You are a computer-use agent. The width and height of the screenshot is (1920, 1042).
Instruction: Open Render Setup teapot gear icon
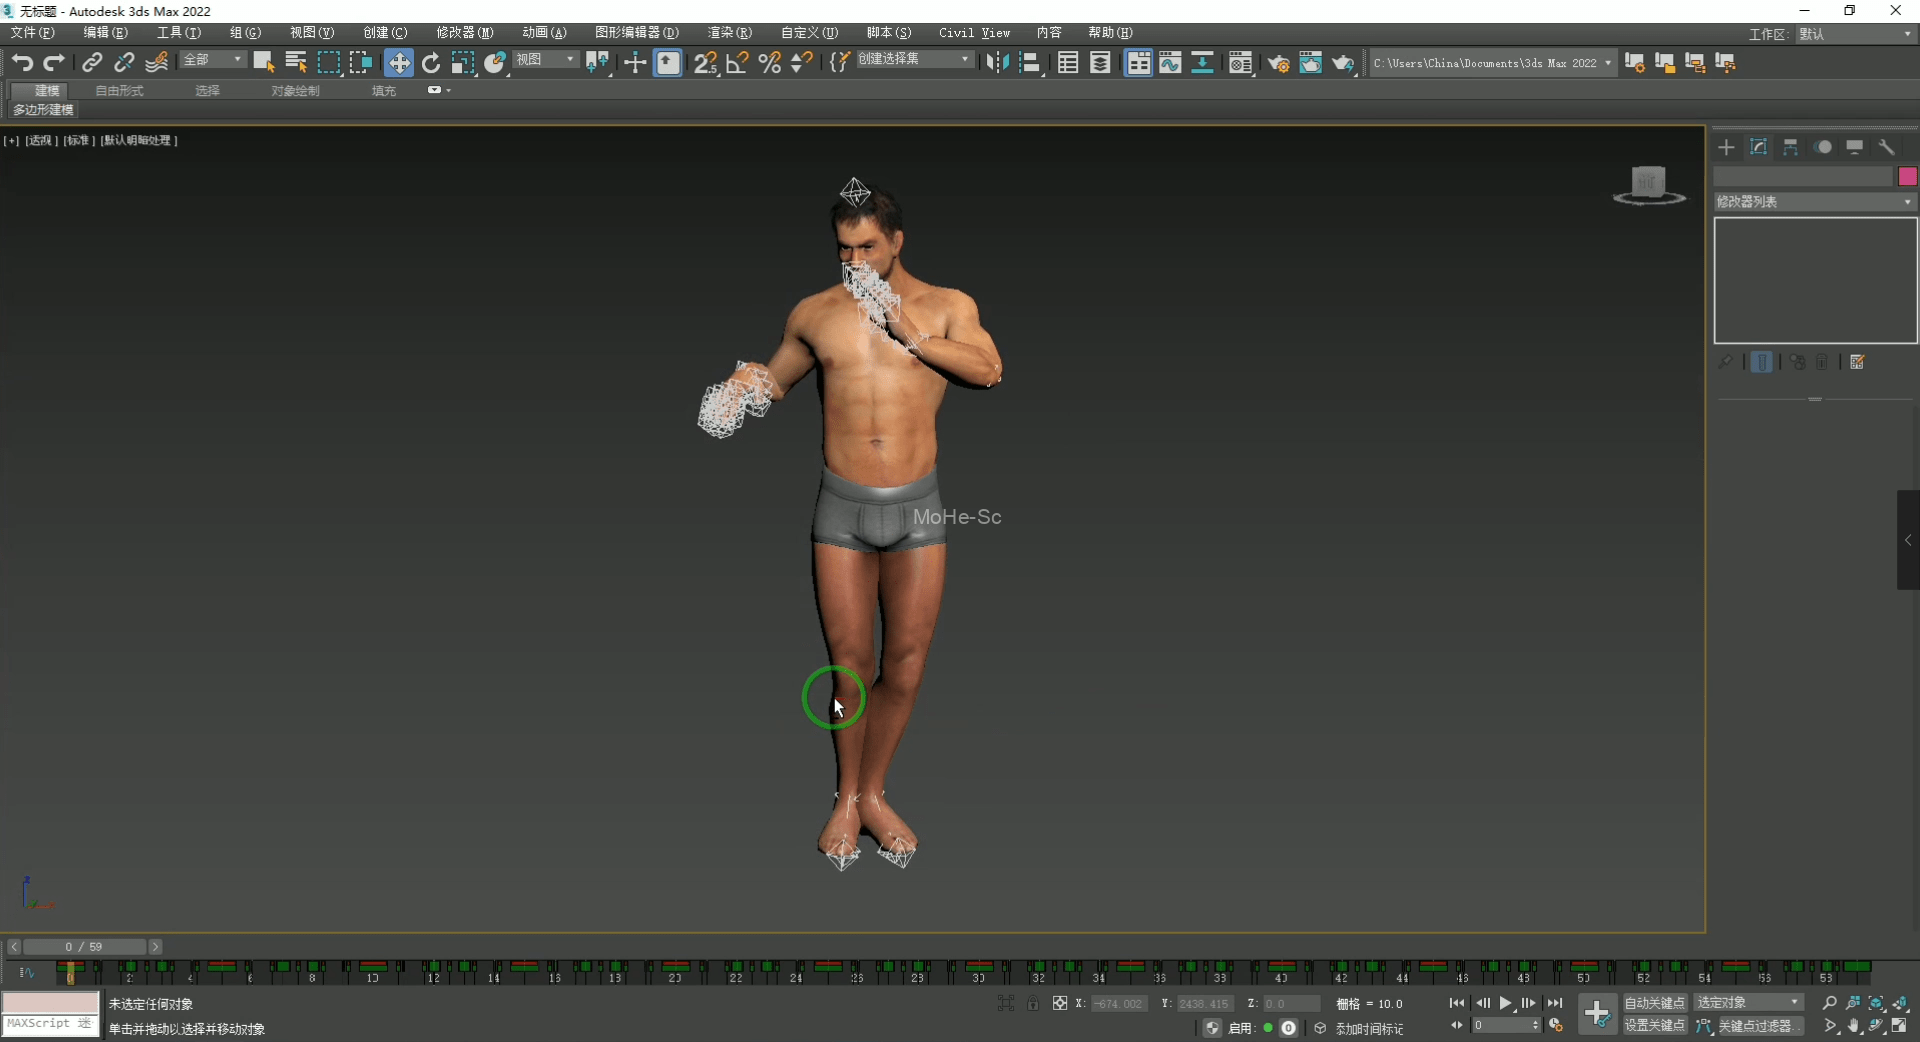(1278, 63)
